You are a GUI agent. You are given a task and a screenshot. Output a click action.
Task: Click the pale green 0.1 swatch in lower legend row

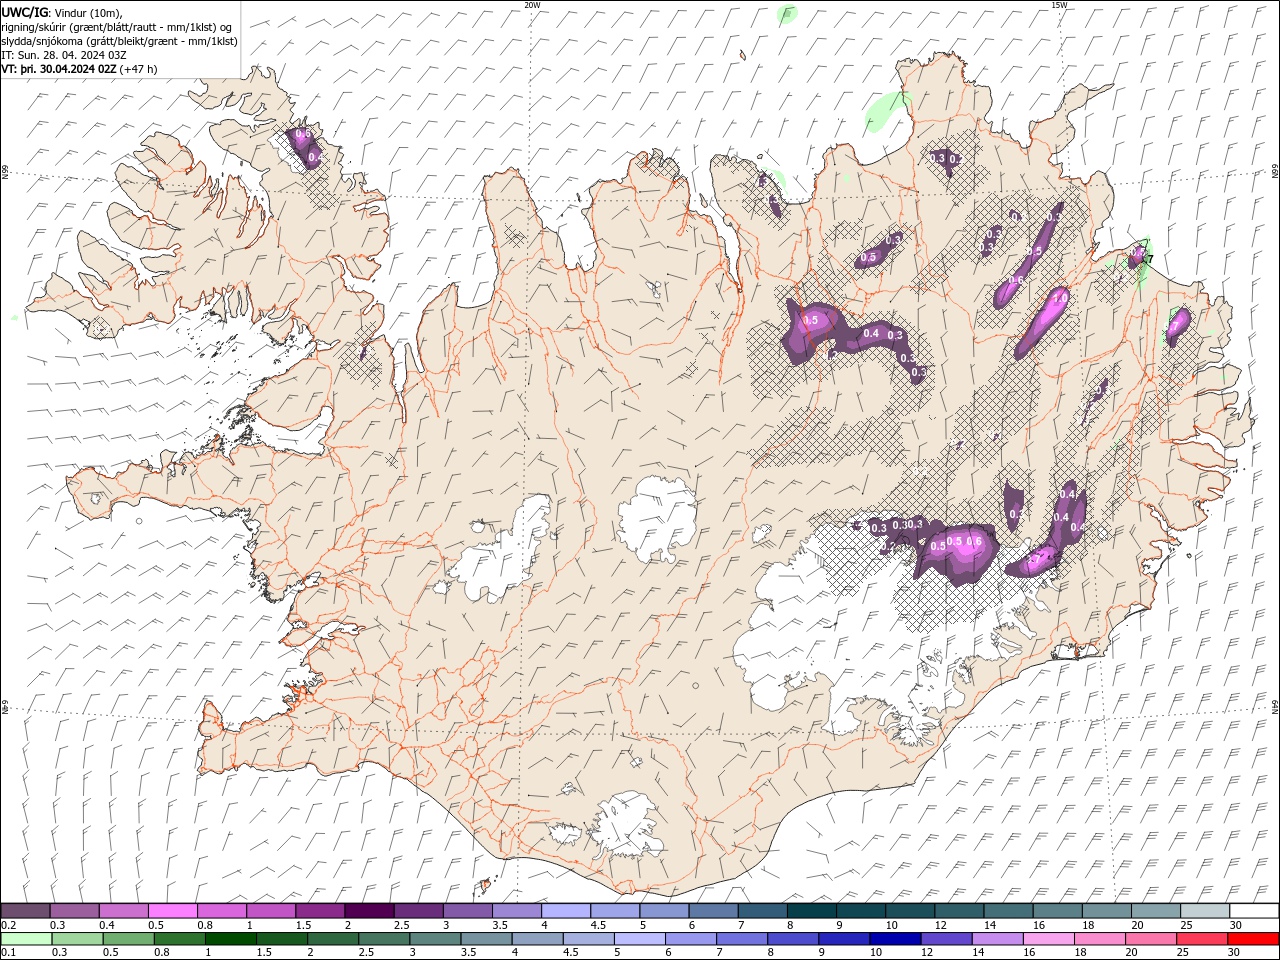click(26, 939)
